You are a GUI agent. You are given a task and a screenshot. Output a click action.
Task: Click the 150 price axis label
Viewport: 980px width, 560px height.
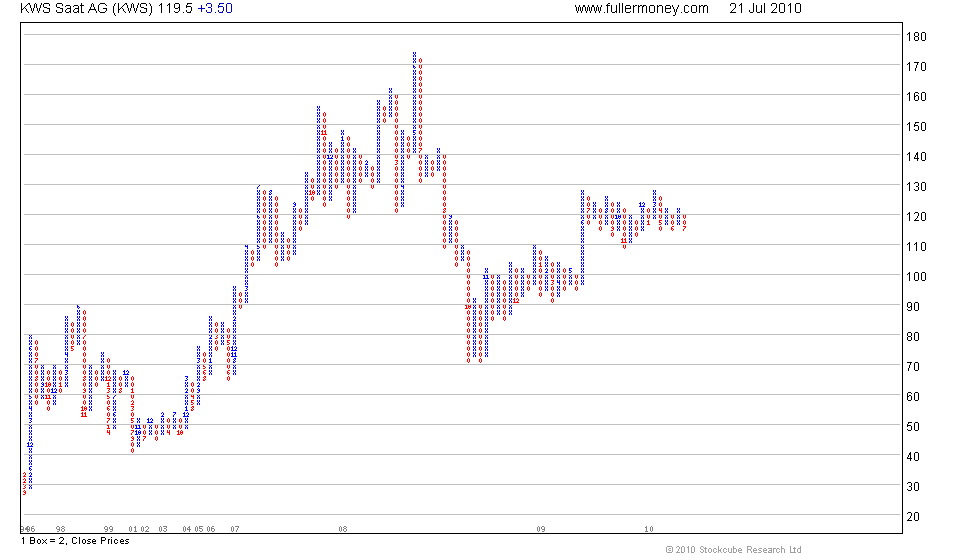916,127
